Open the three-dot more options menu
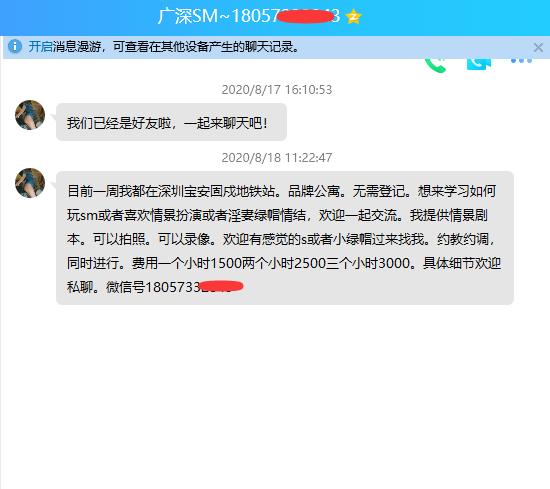550x489 pixels. point(521,61)
